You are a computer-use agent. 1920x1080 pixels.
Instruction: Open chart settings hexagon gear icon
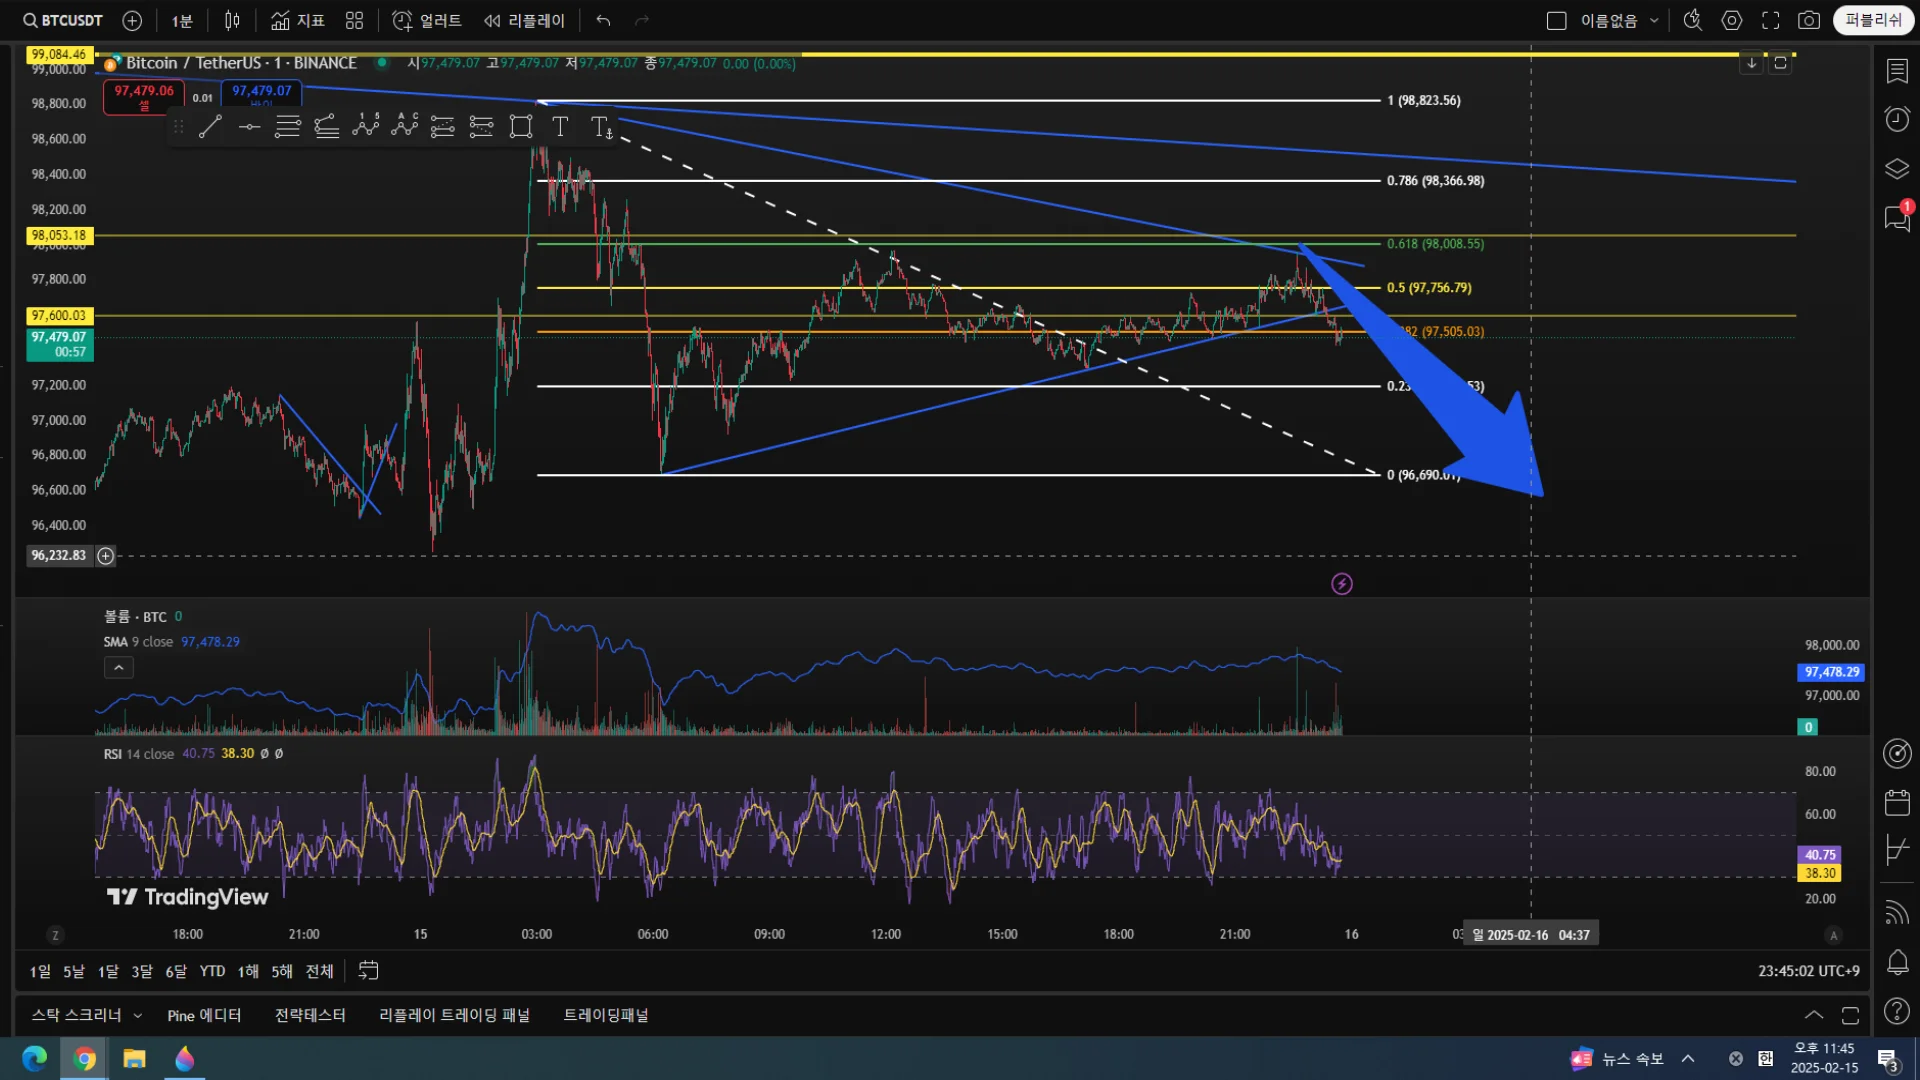[1732, 20]
